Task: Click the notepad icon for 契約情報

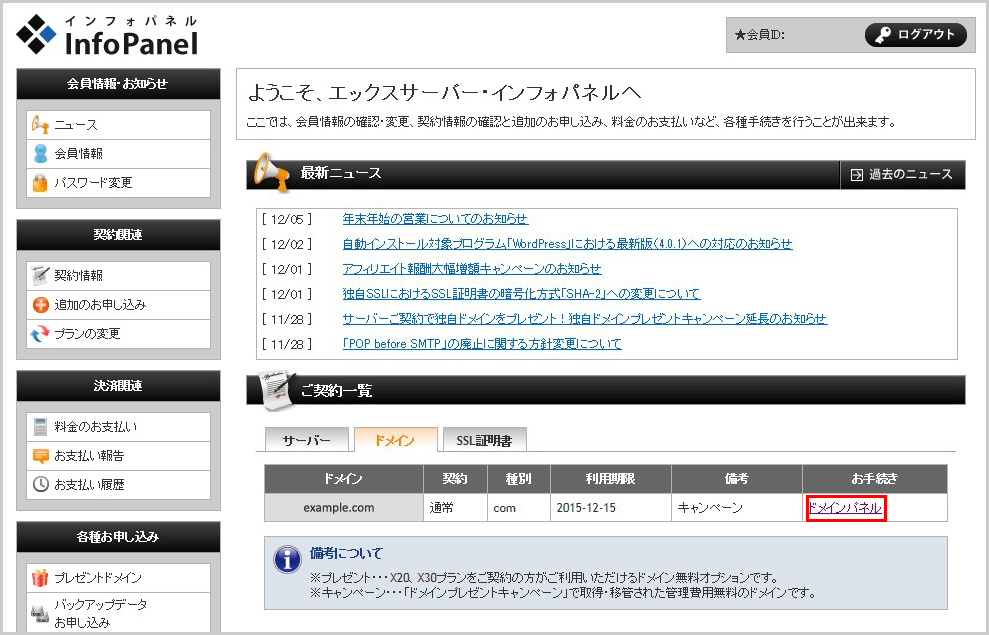Action: point(40,275)
